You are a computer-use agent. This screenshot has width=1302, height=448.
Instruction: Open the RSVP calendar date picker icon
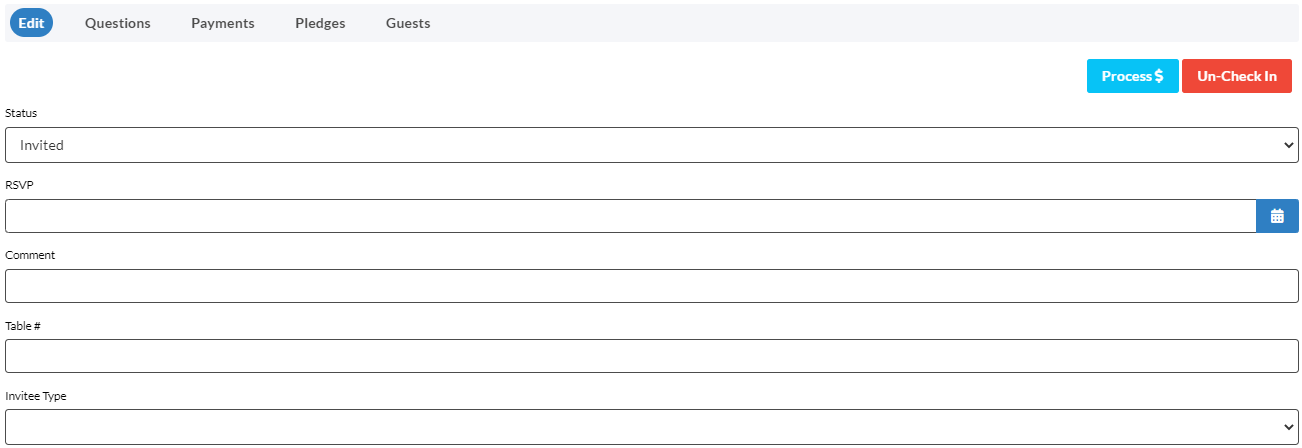click(x=1277, y=216)
